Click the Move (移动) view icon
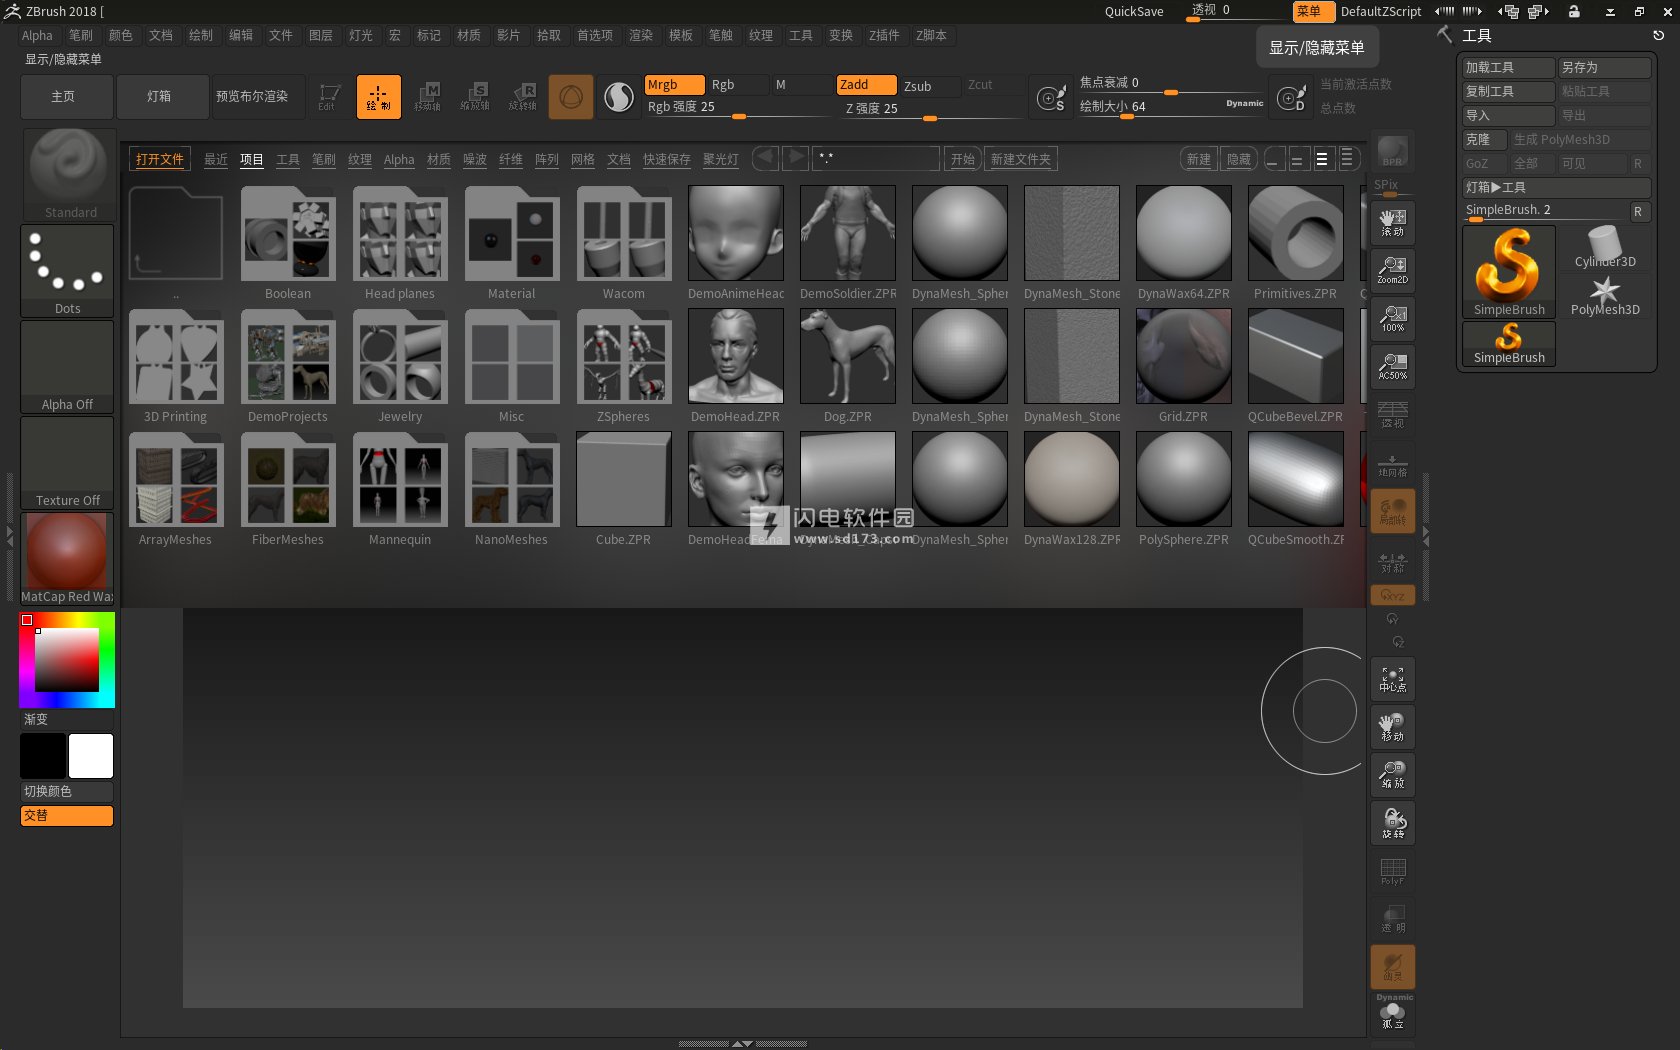The image size is (1680, 1050). click(x=1392, y=727)
